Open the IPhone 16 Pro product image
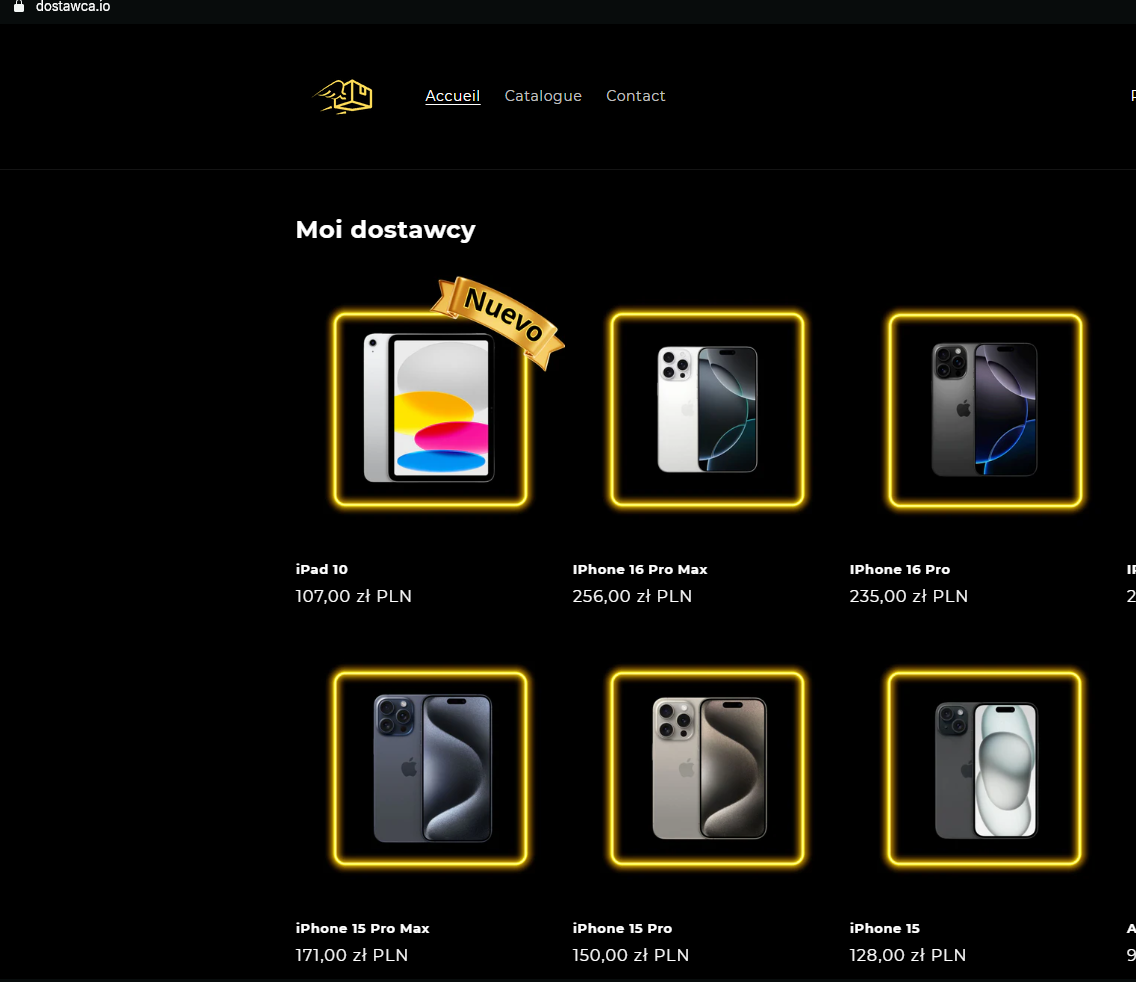1136x982 pixels. pos(985,409)
